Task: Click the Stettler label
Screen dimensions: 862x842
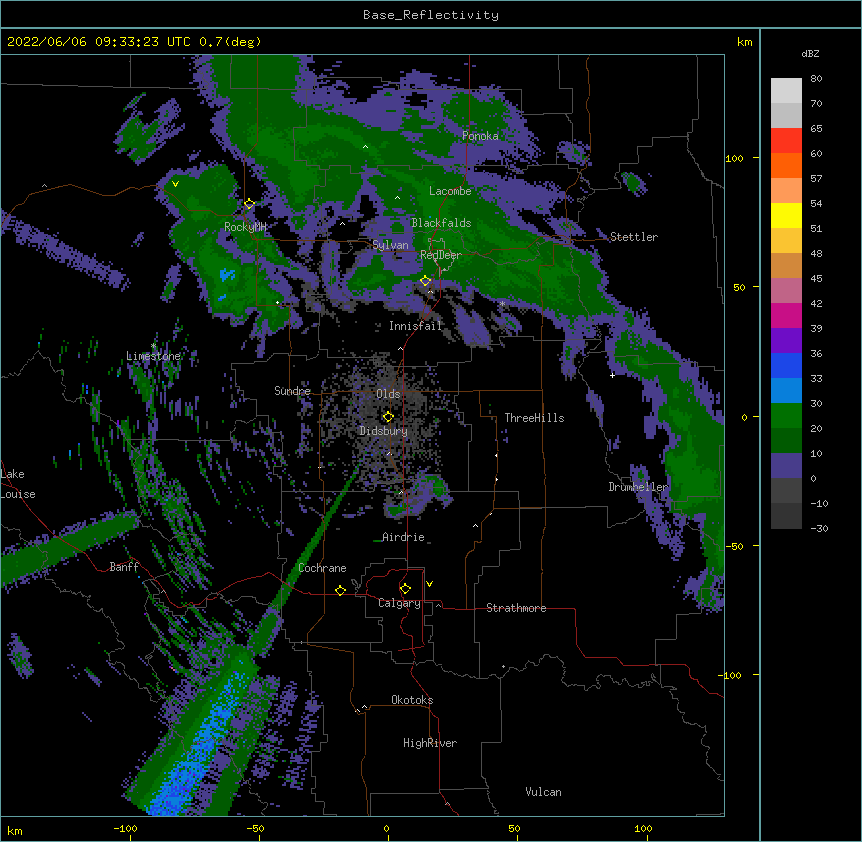Action: (x=634, y=237)
